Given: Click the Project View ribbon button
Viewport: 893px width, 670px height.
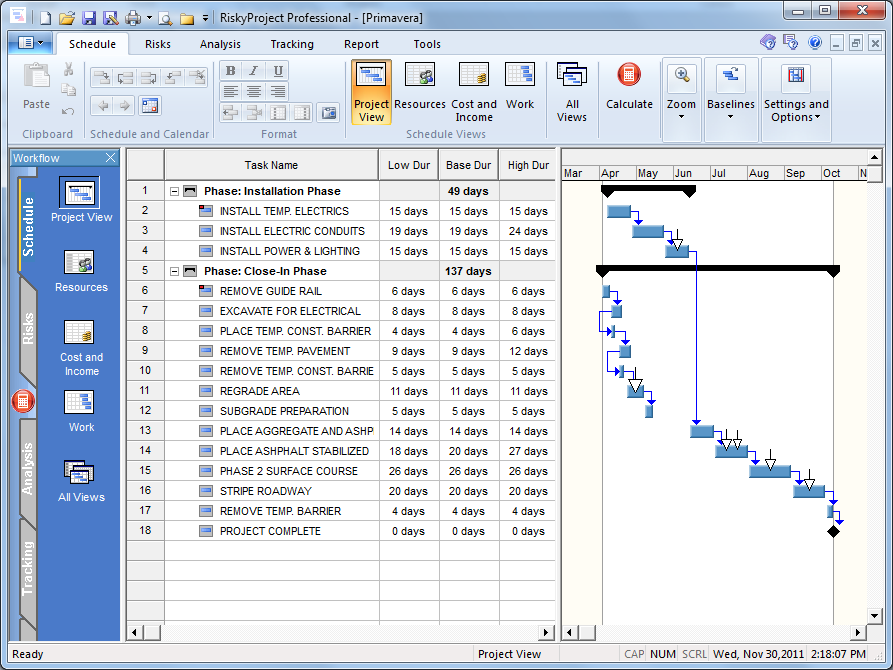Looking at the screenshot, I should point(371,92).
